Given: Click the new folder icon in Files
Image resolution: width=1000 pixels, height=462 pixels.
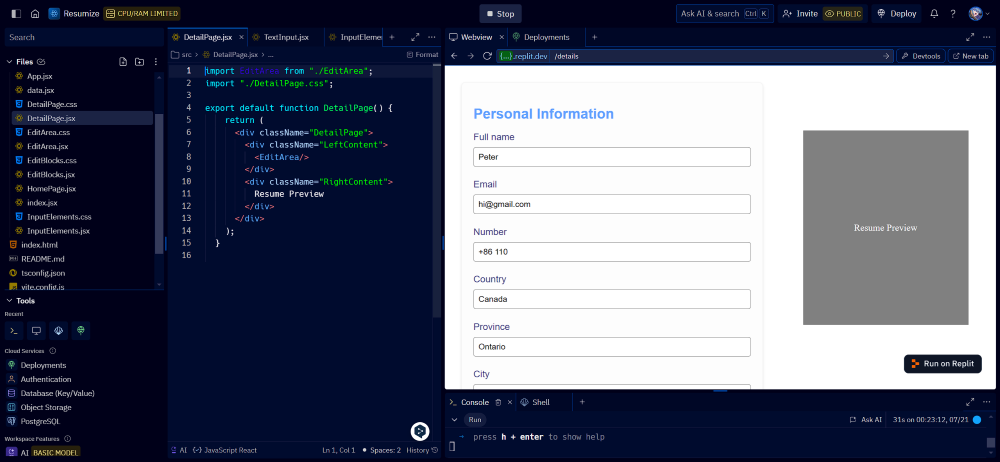Looking at the screenshot, I should pyautogui.click(x=139, y=62).
